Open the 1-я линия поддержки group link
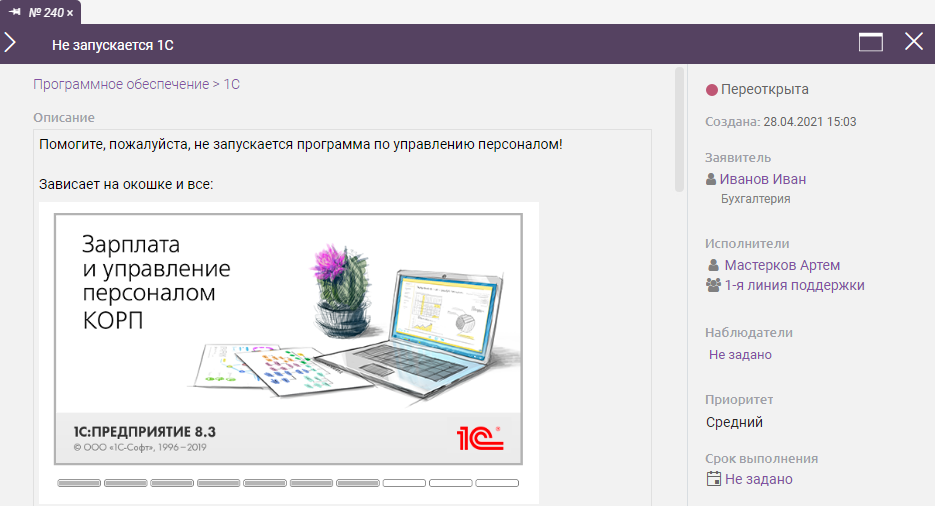The image size is (935, 506). (794, 285)
